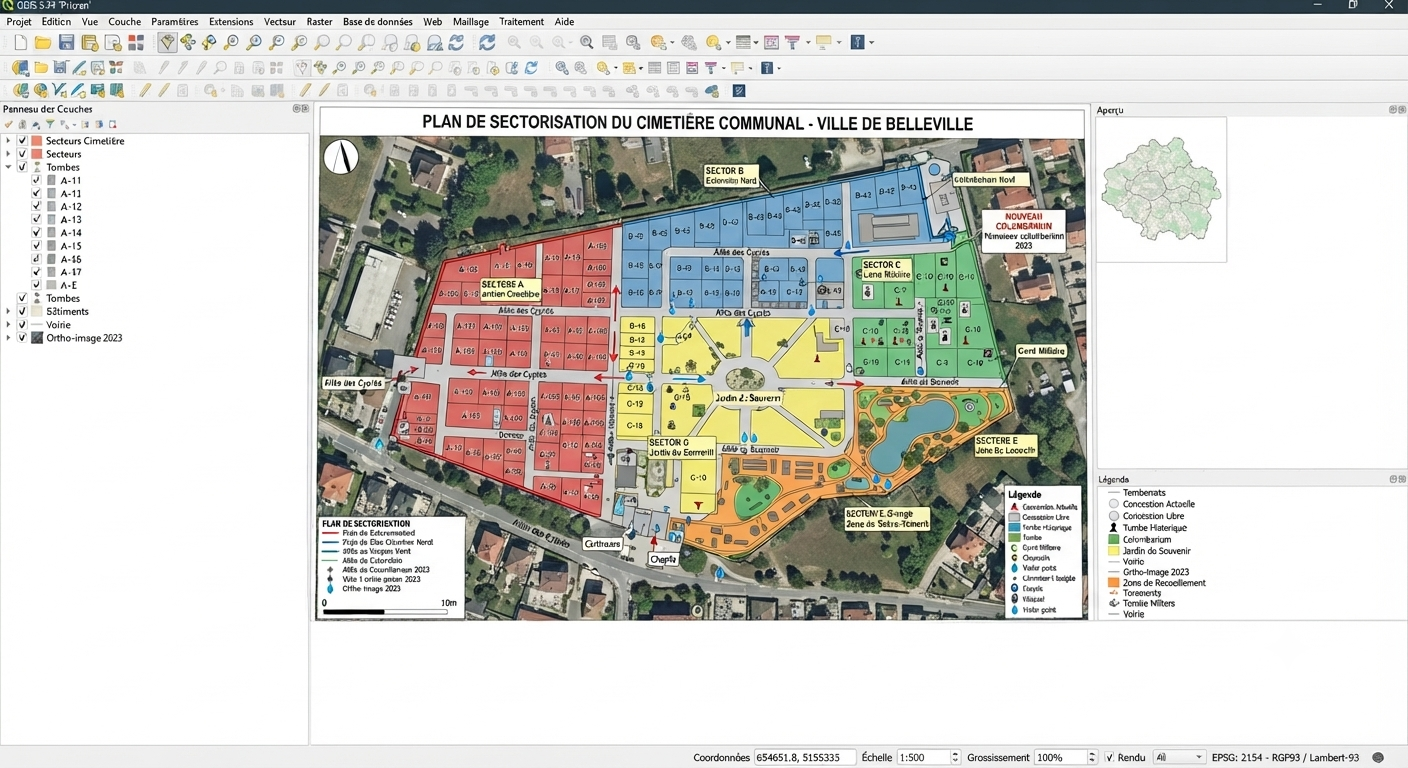Open the Échelle scale dropdown
The width and height of the screenshot is (1408, 768).
(955, 758)
